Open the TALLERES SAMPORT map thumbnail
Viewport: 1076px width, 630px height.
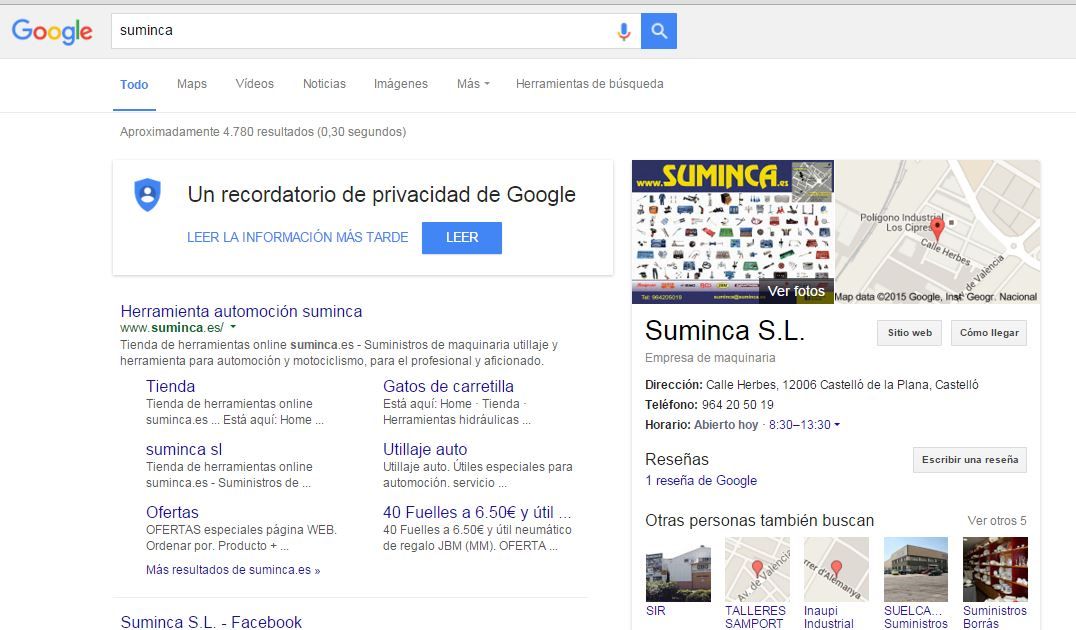(x=757, y=570)
